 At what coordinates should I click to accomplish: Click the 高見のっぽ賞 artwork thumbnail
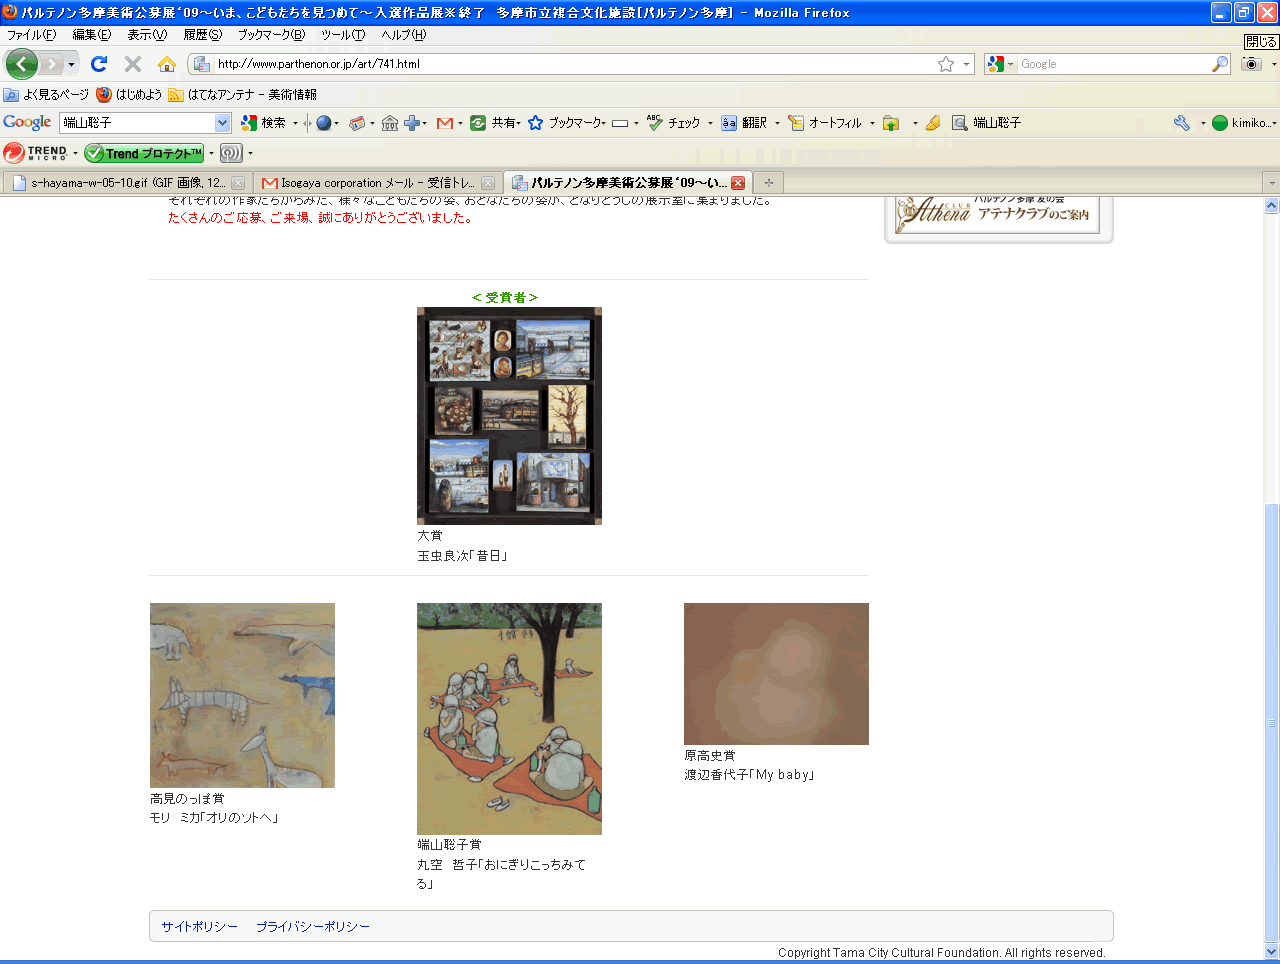[x=242, y=695]
